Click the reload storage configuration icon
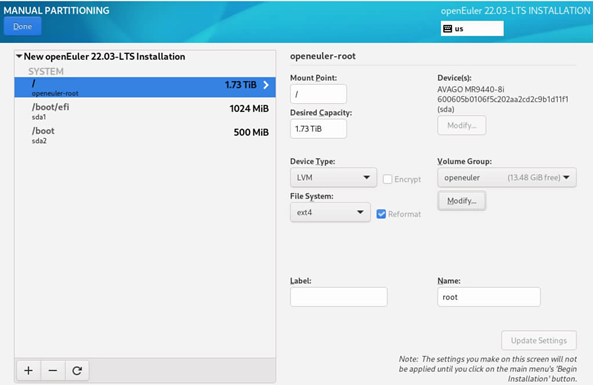Image resolution: width=593 pixels, height=385 pixels. tap(77, 370)
